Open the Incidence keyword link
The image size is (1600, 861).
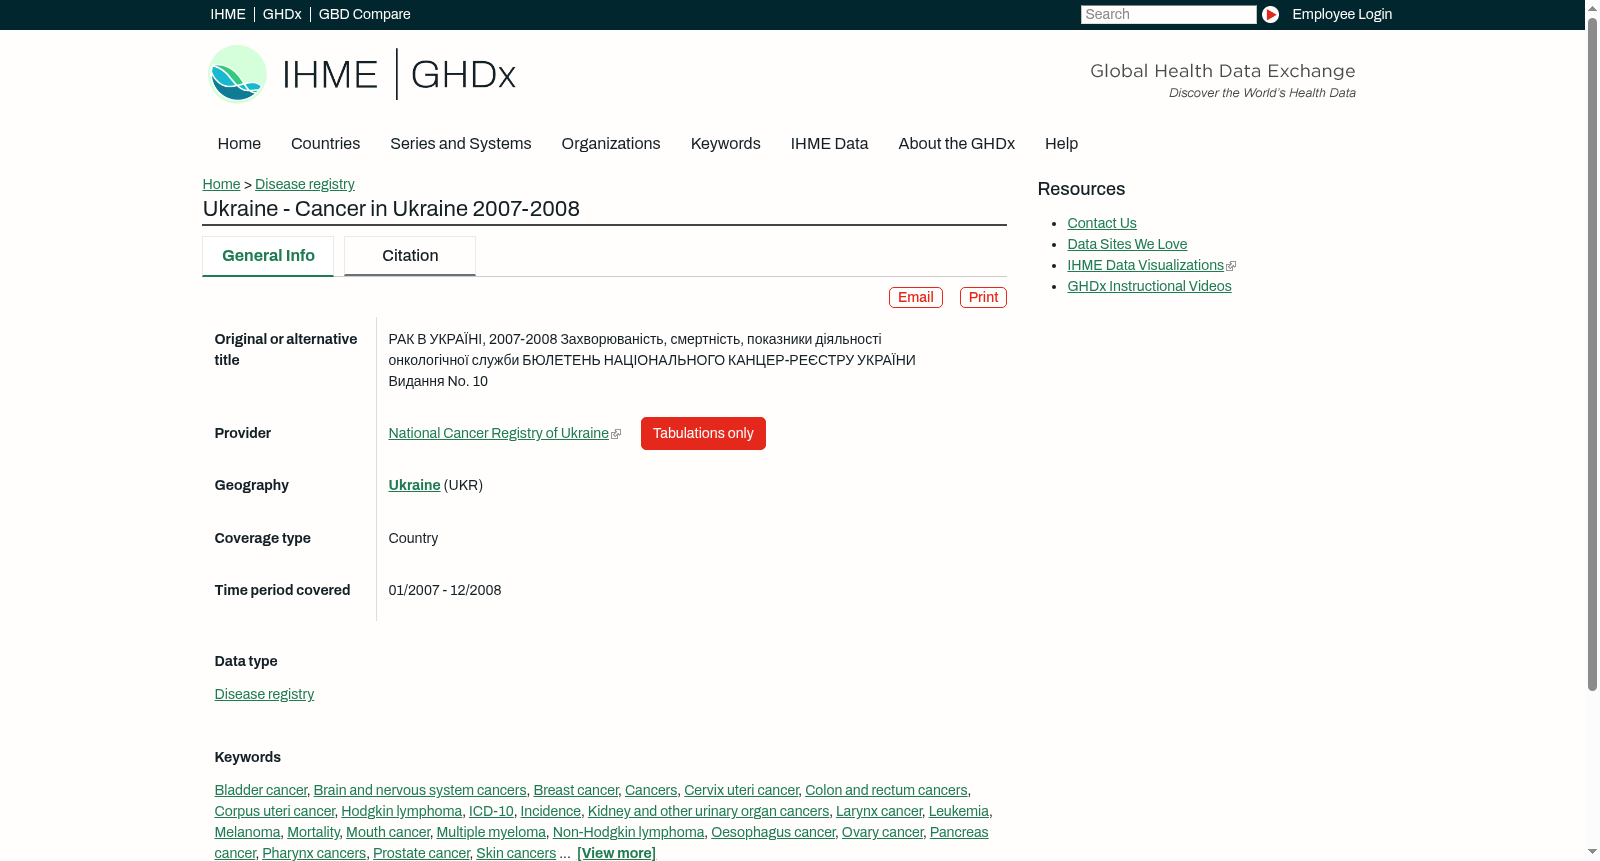pos(550,811)
